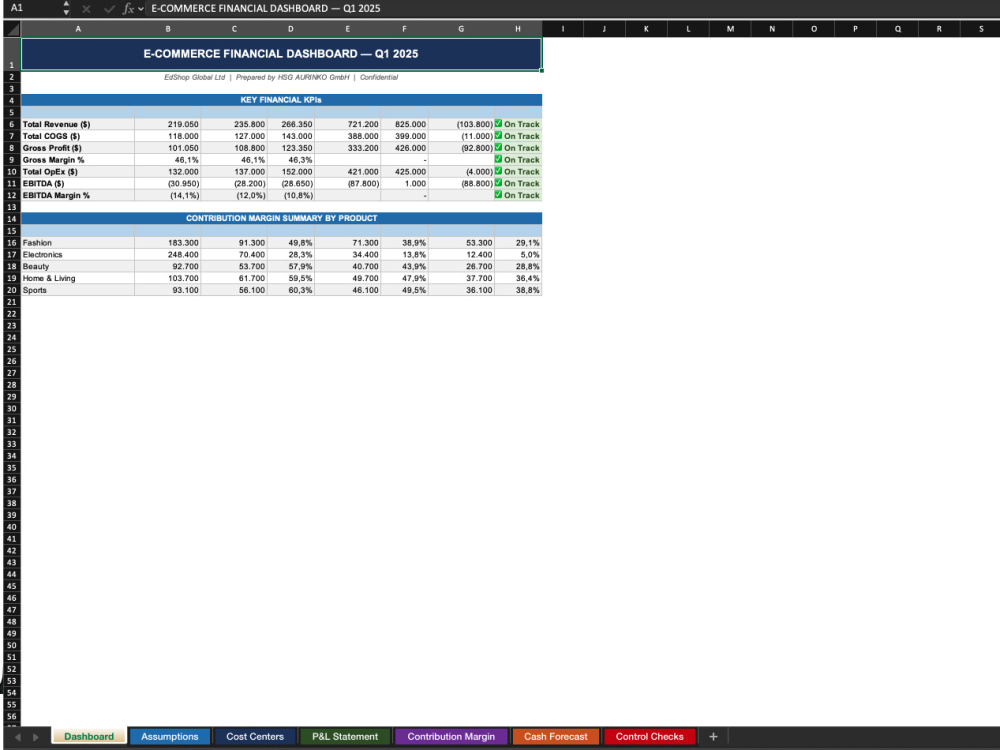
Task: Switch to the Control Checks tab
Action: coord(649,737)
